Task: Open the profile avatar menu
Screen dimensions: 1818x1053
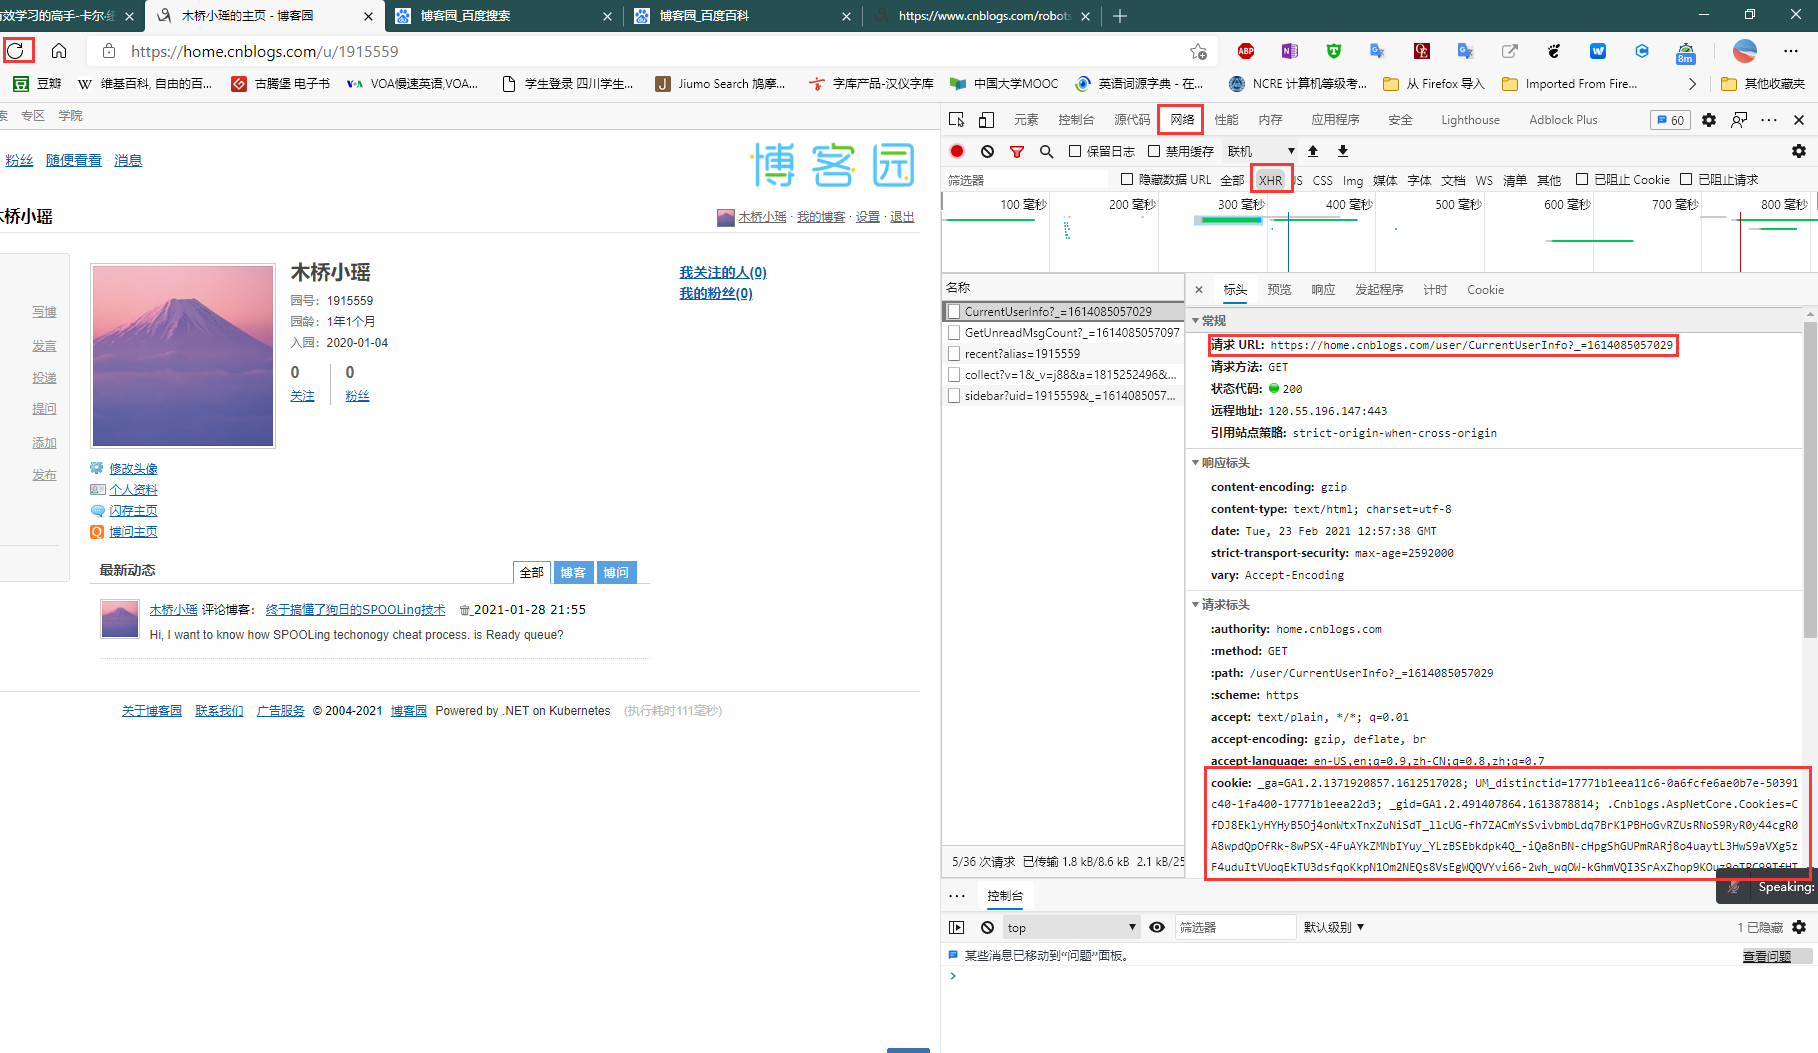Action: [x=1745, y=51]
